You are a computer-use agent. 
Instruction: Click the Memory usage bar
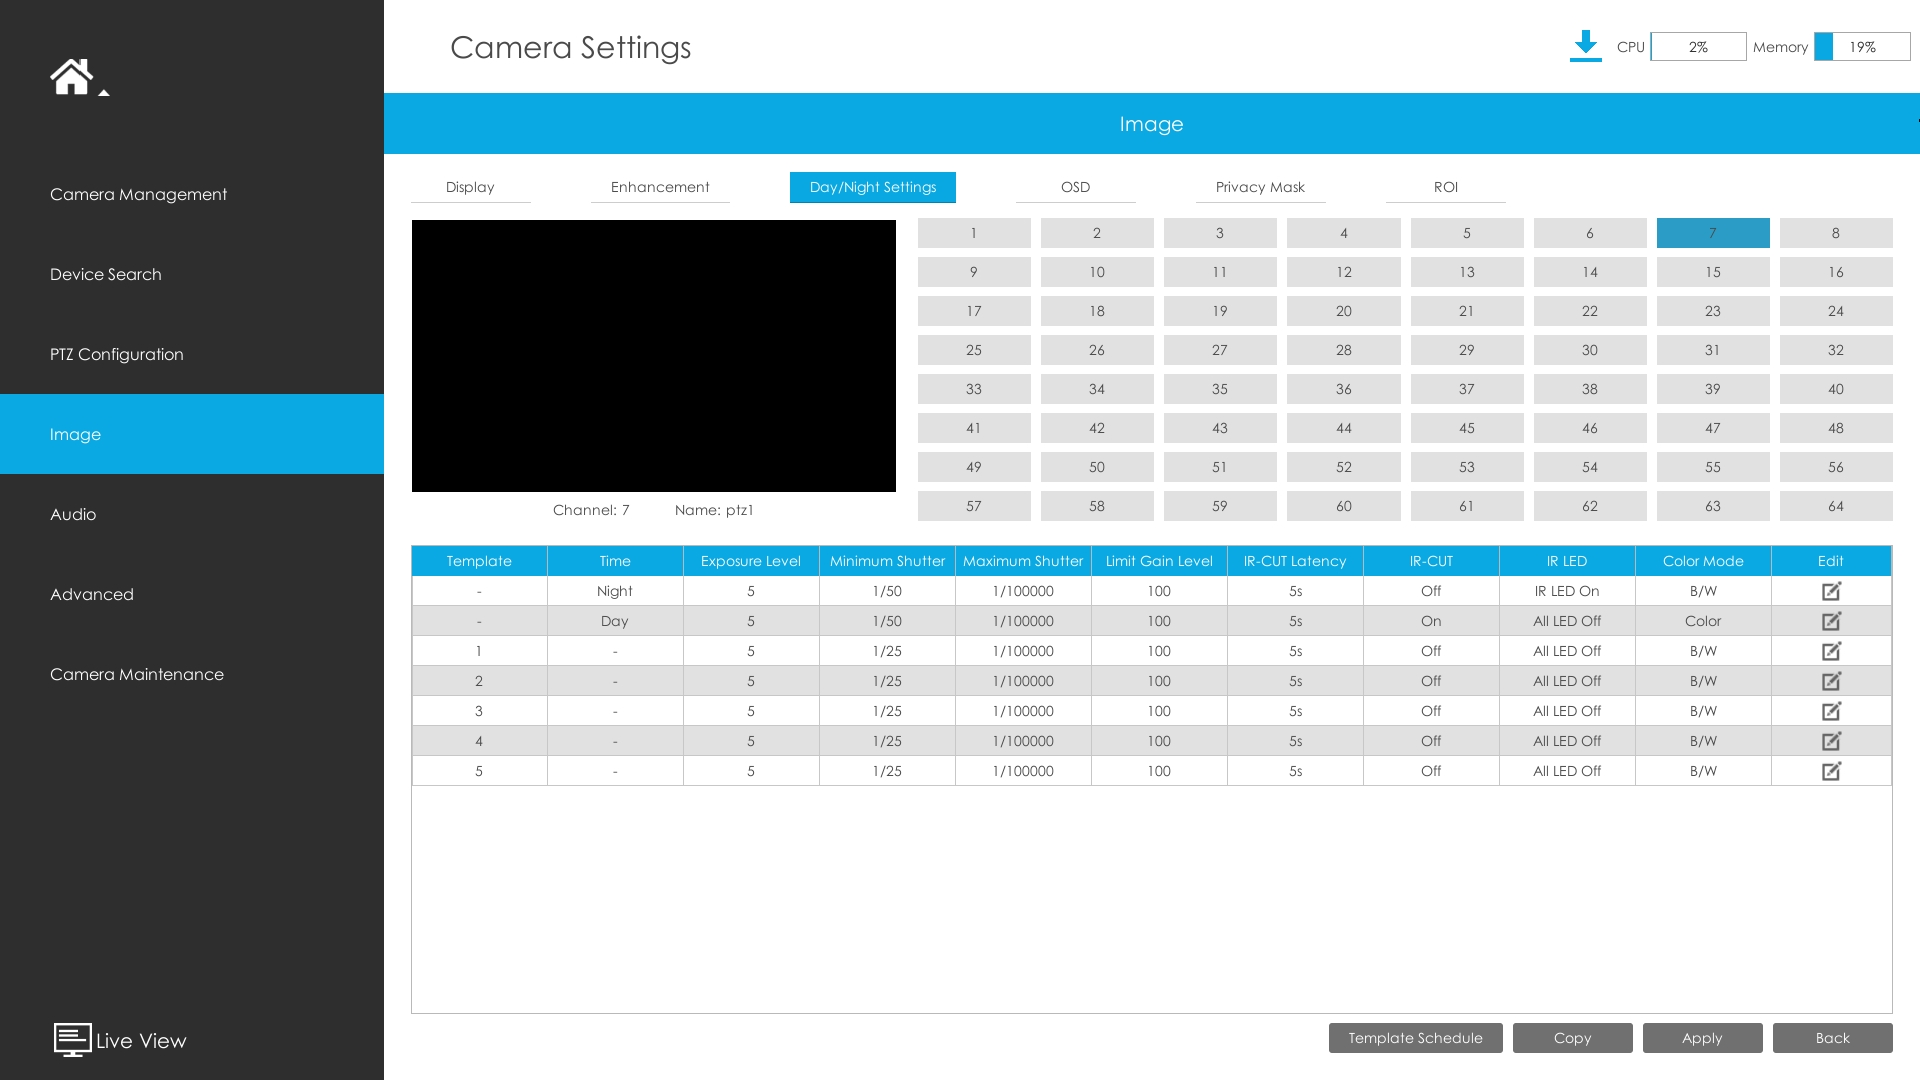tap(1862, 47)
